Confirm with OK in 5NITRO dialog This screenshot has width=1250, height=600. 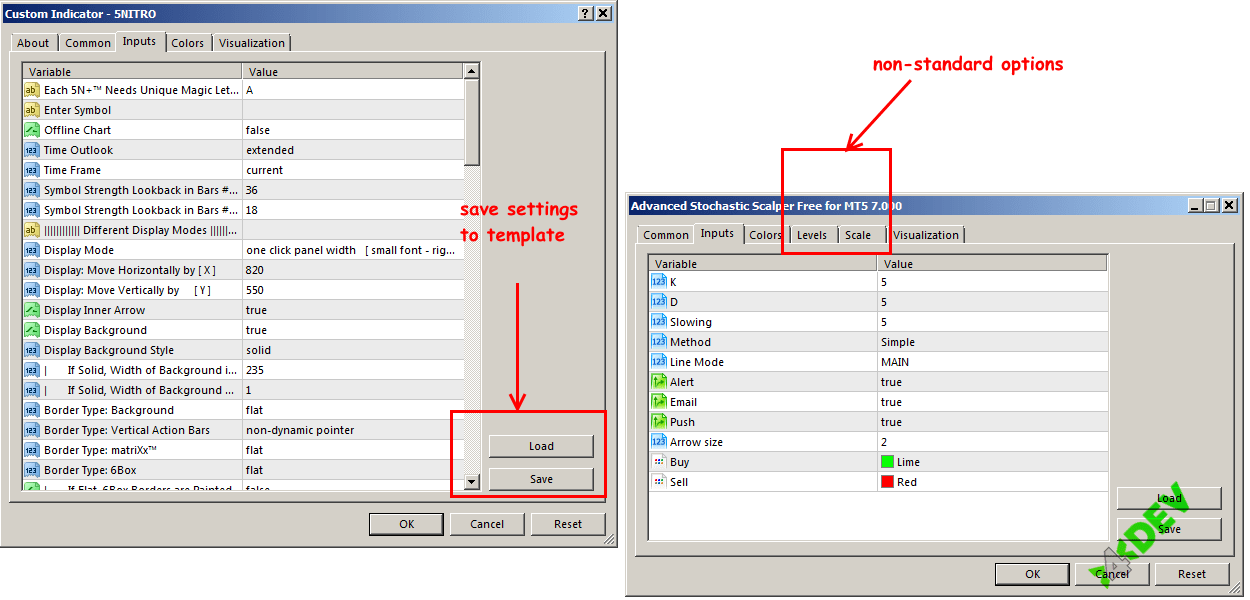tap(406, 524)
